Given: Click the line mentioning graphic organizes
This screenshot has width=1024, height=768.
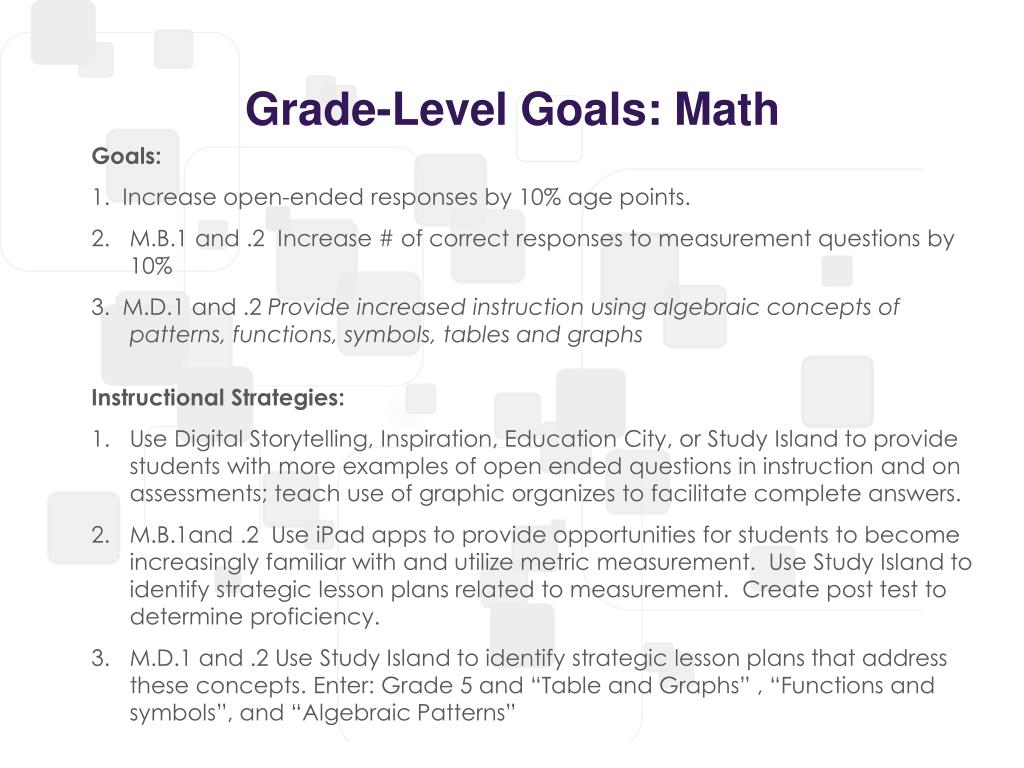Looking at the screenshot, I should pyautogui.click(x=545, y=494).
